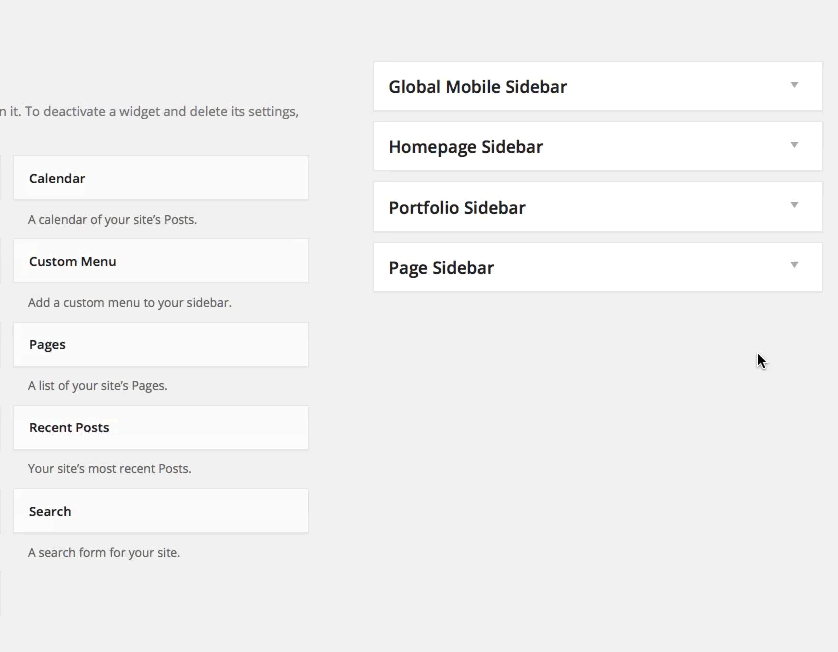
Task: Expand the Global Mobile Sidebar panel
Action: coord(597,86)
